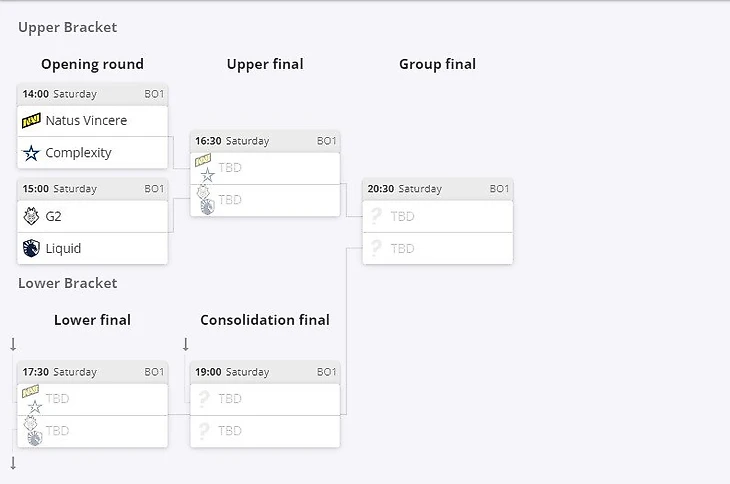The image size is (730, 484).
Task: Open the G2 team link
Action: 54,216
